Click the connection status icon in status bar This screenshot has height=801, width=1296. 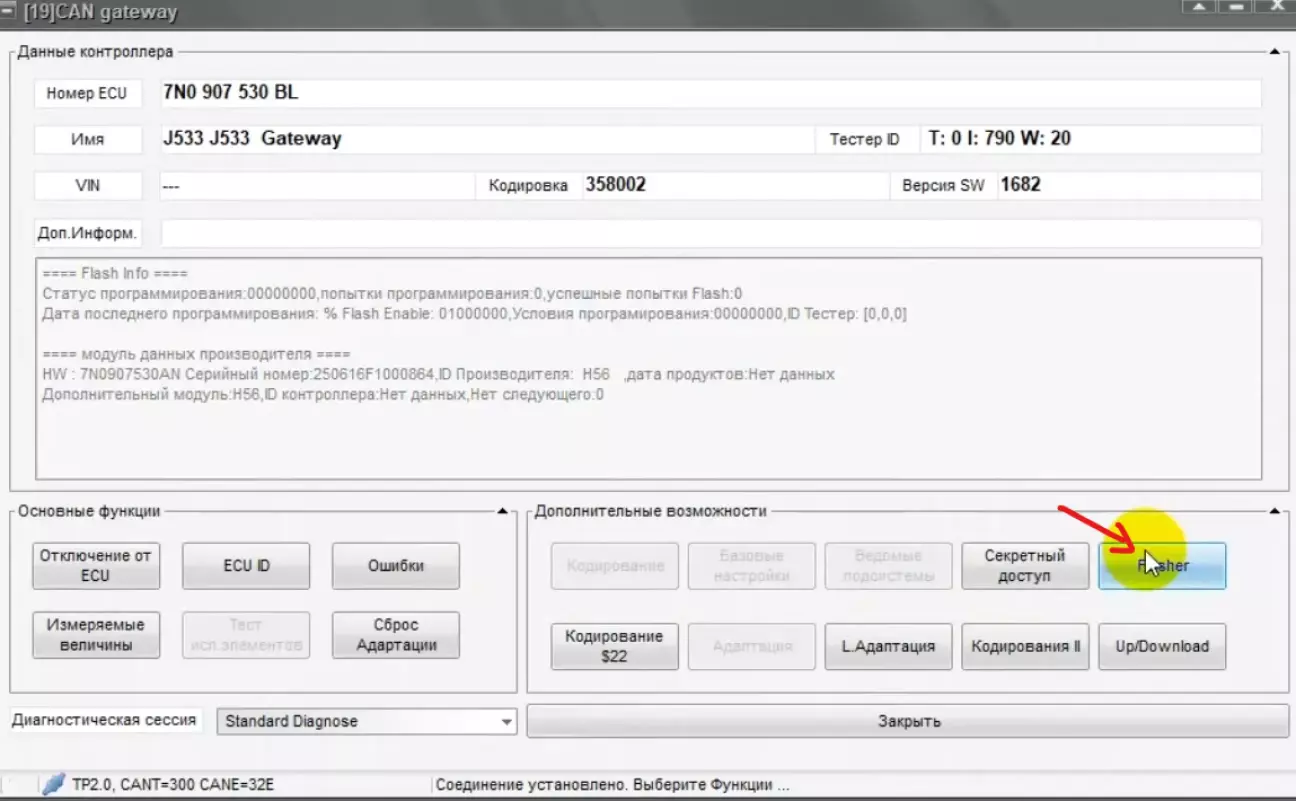(x=53, y=785)
